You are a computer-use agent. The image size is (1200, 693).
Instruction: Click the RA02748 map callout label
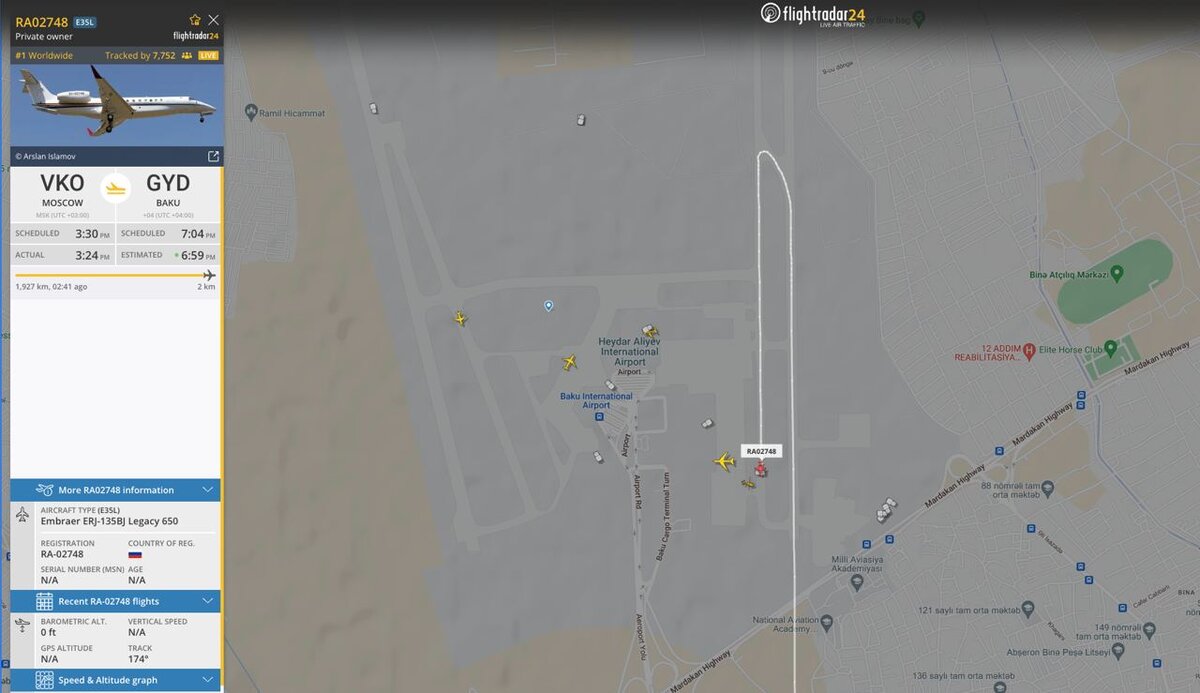click(761, 451)
